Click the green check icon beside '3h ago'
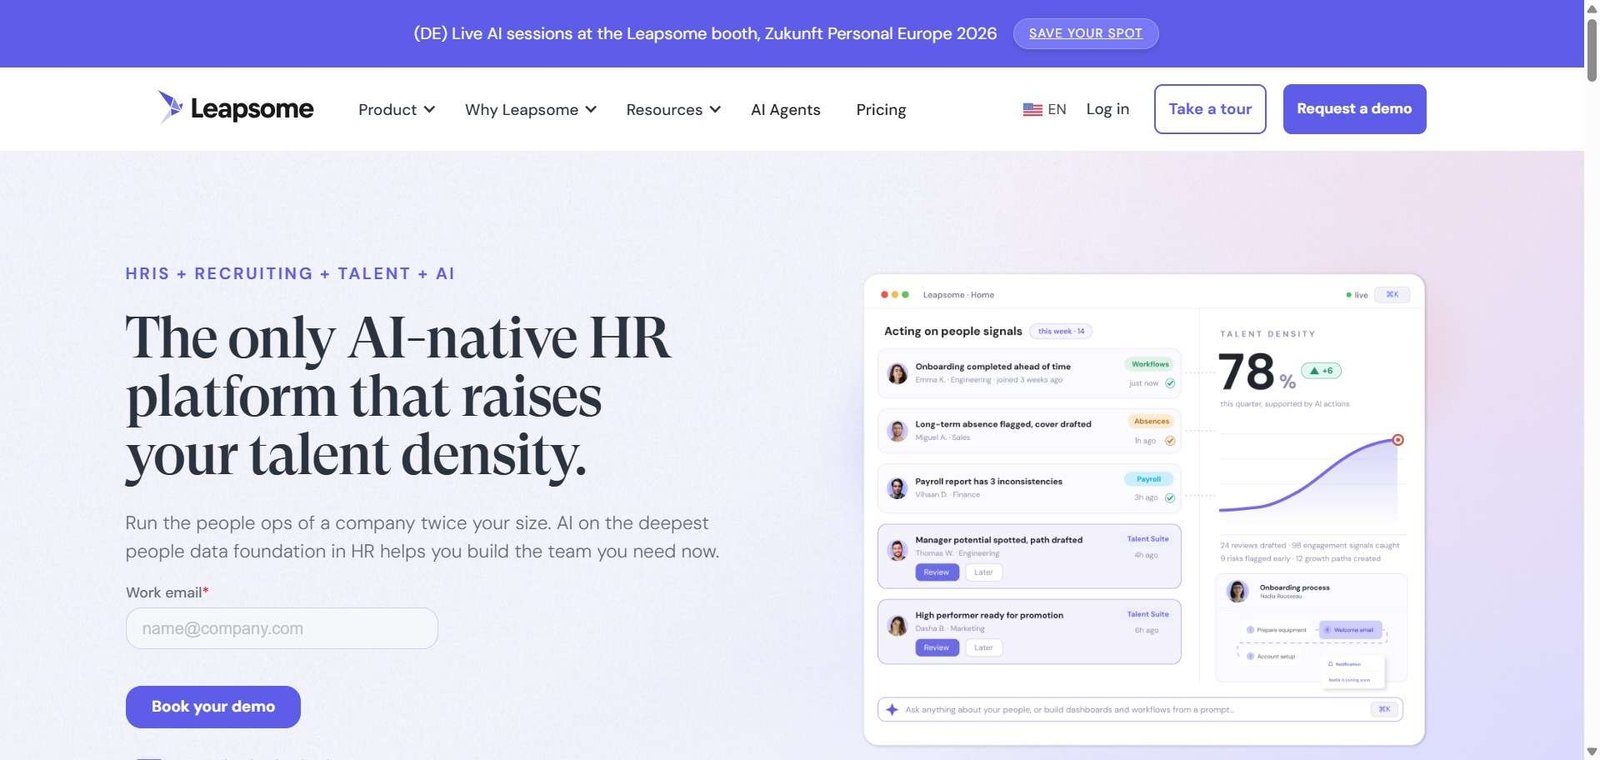This screenshot has height=760, width=1600. pyautogui.click(x=1170, y=498)
